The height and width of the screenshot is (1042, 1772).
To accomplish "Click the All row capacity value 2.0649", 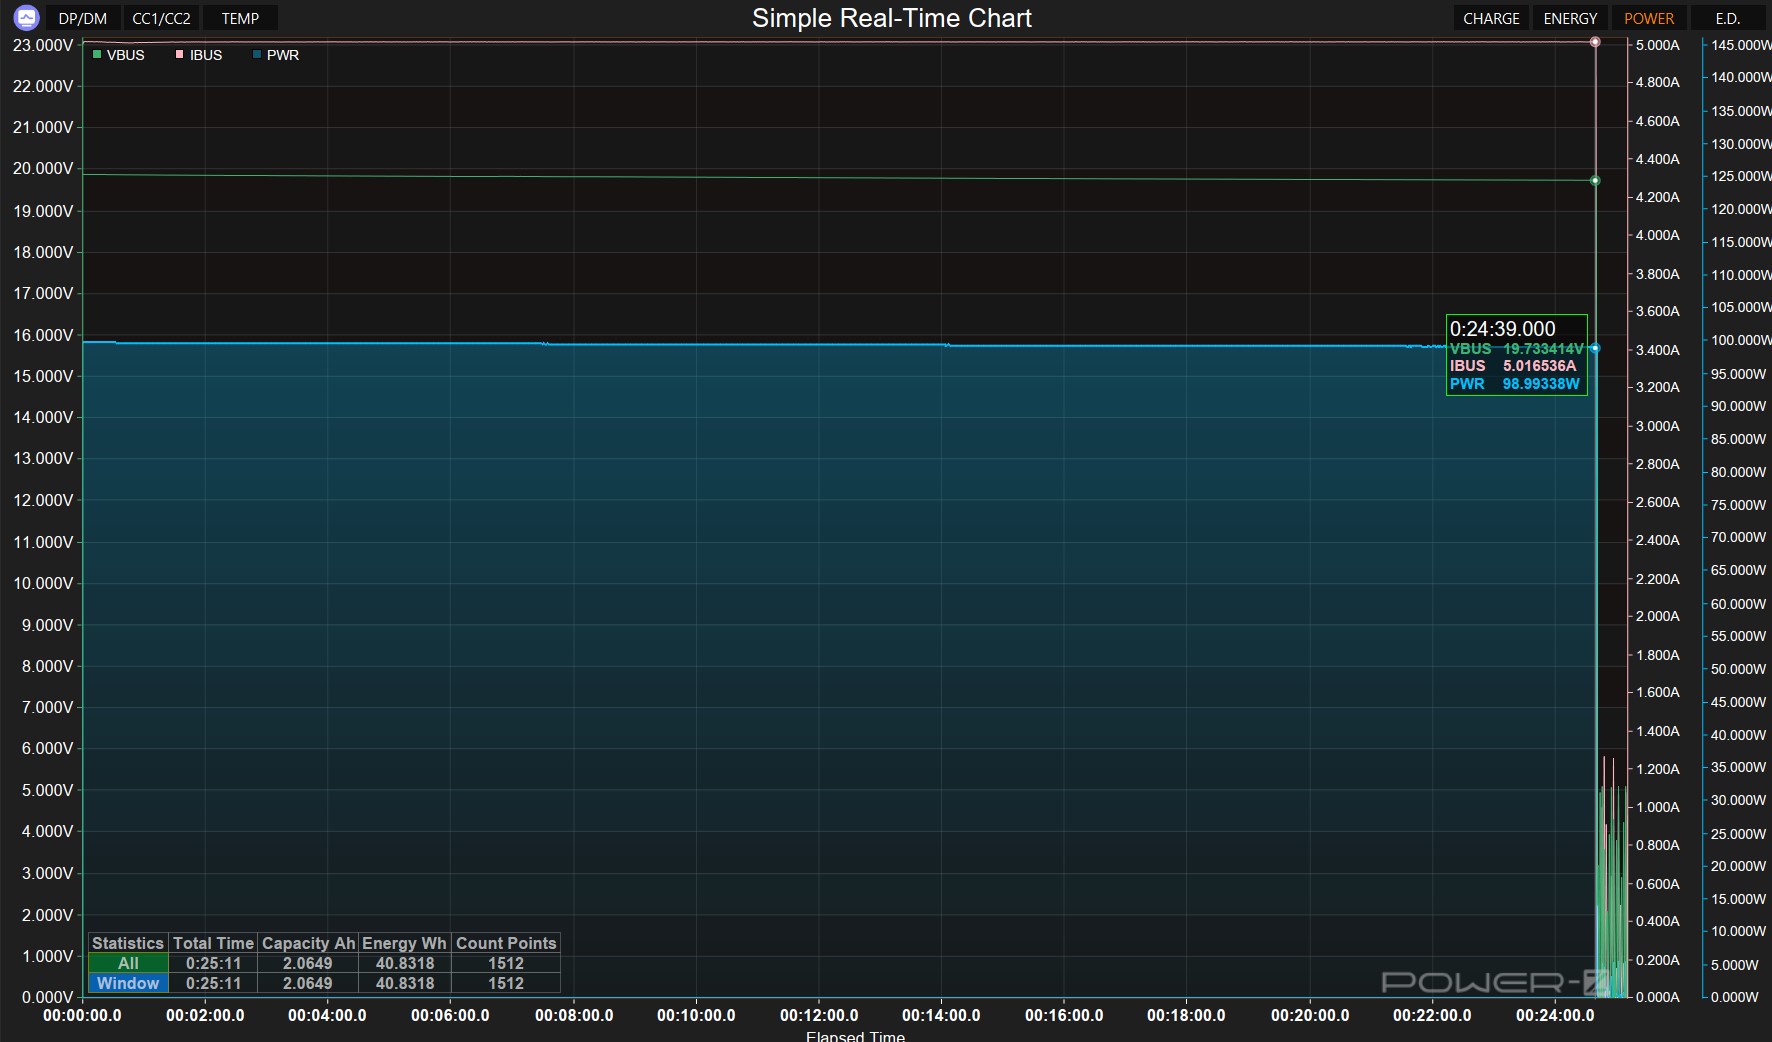I will (308, 963).
